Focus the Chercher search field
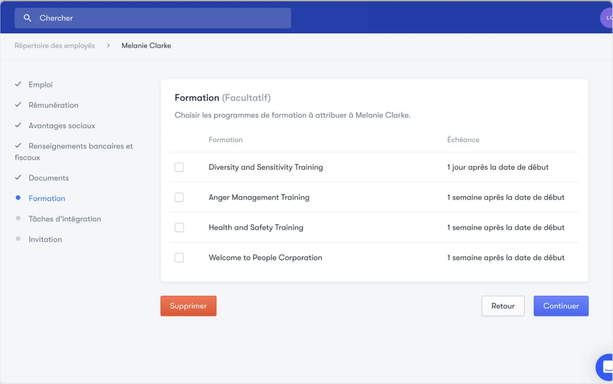The image size is (613, 384). click(x=153, y=18)
